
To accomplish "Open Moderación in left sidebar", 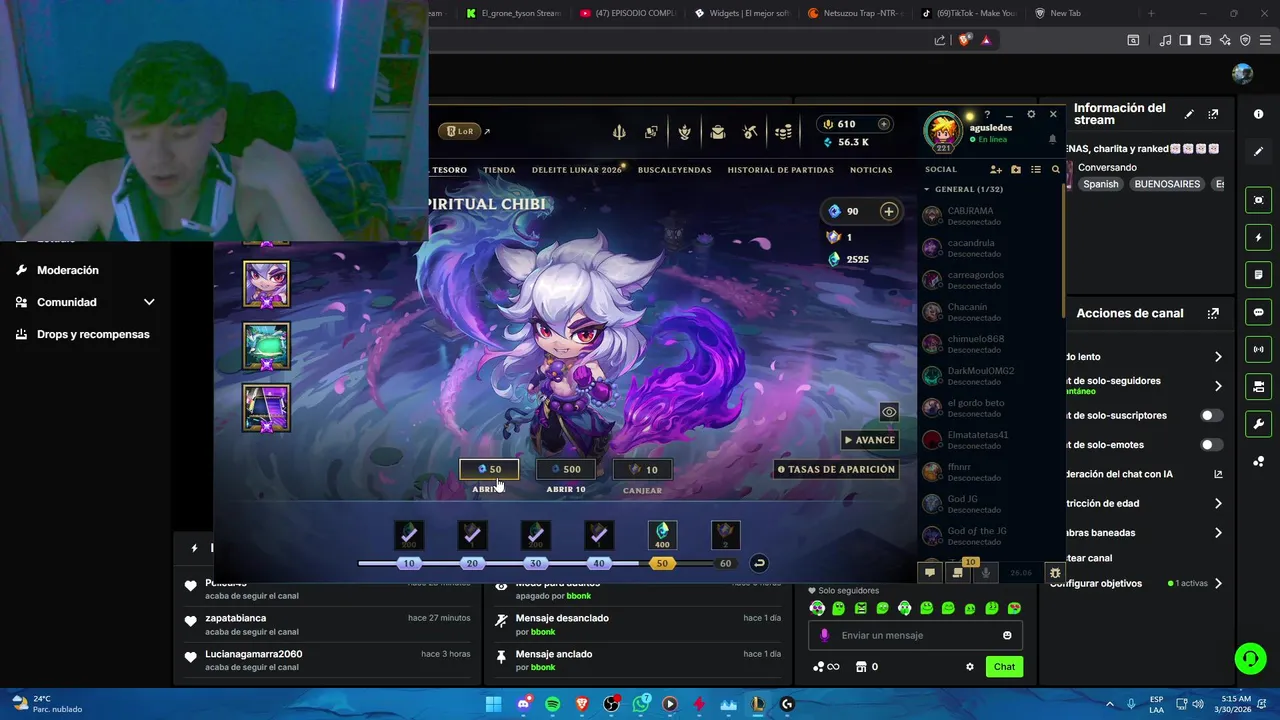I will click(x=68, y=270).
